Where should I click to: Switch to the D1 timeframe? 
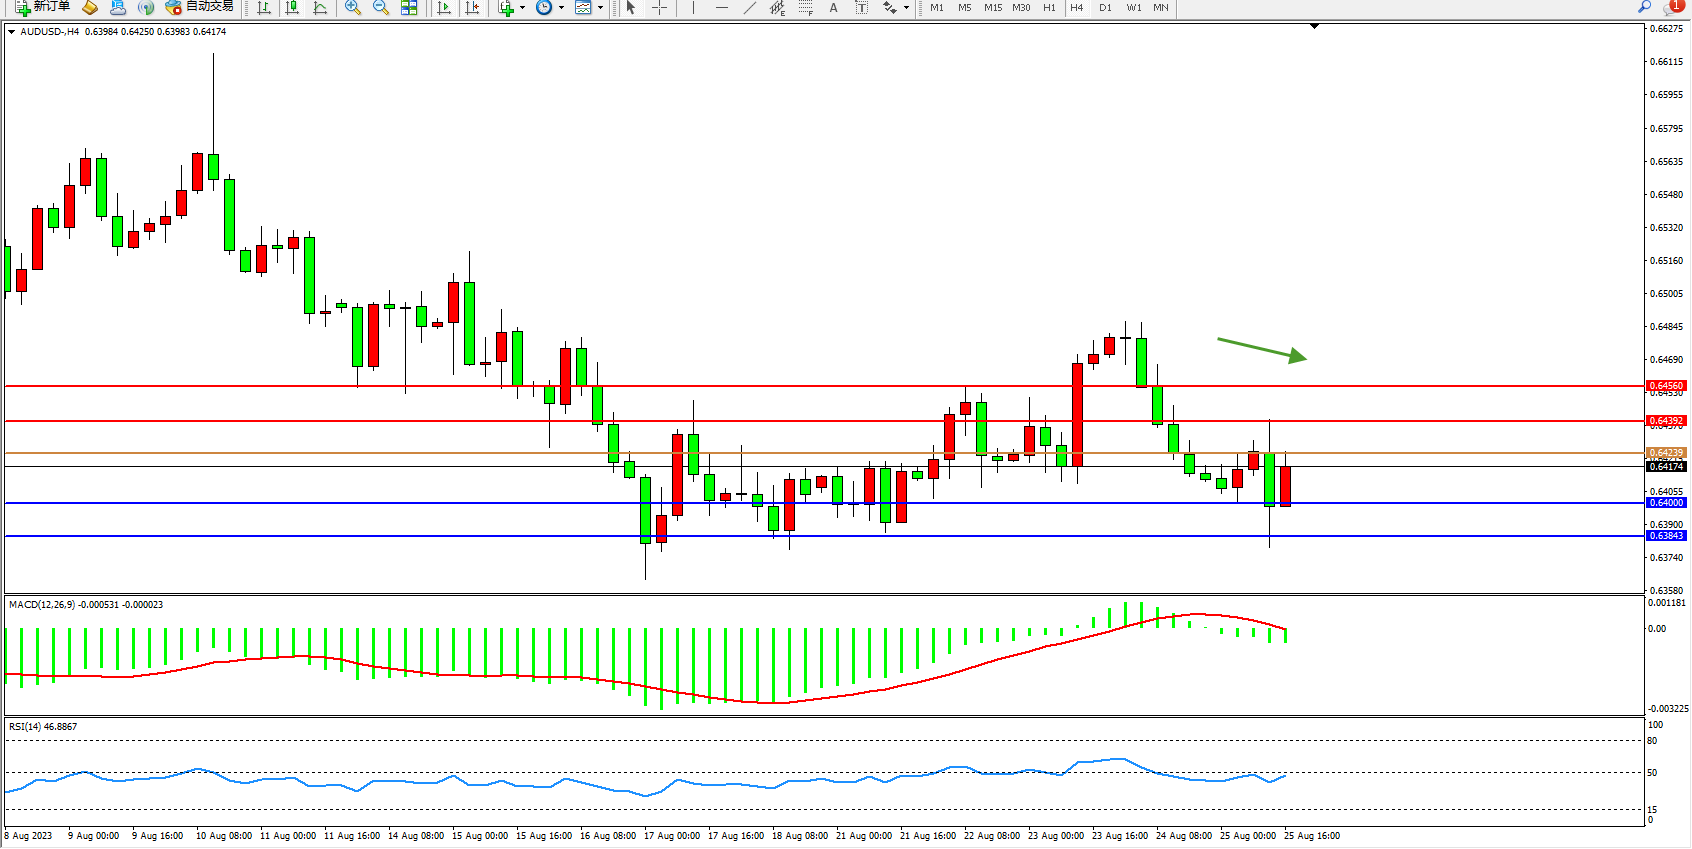(x=1105, y=8)
